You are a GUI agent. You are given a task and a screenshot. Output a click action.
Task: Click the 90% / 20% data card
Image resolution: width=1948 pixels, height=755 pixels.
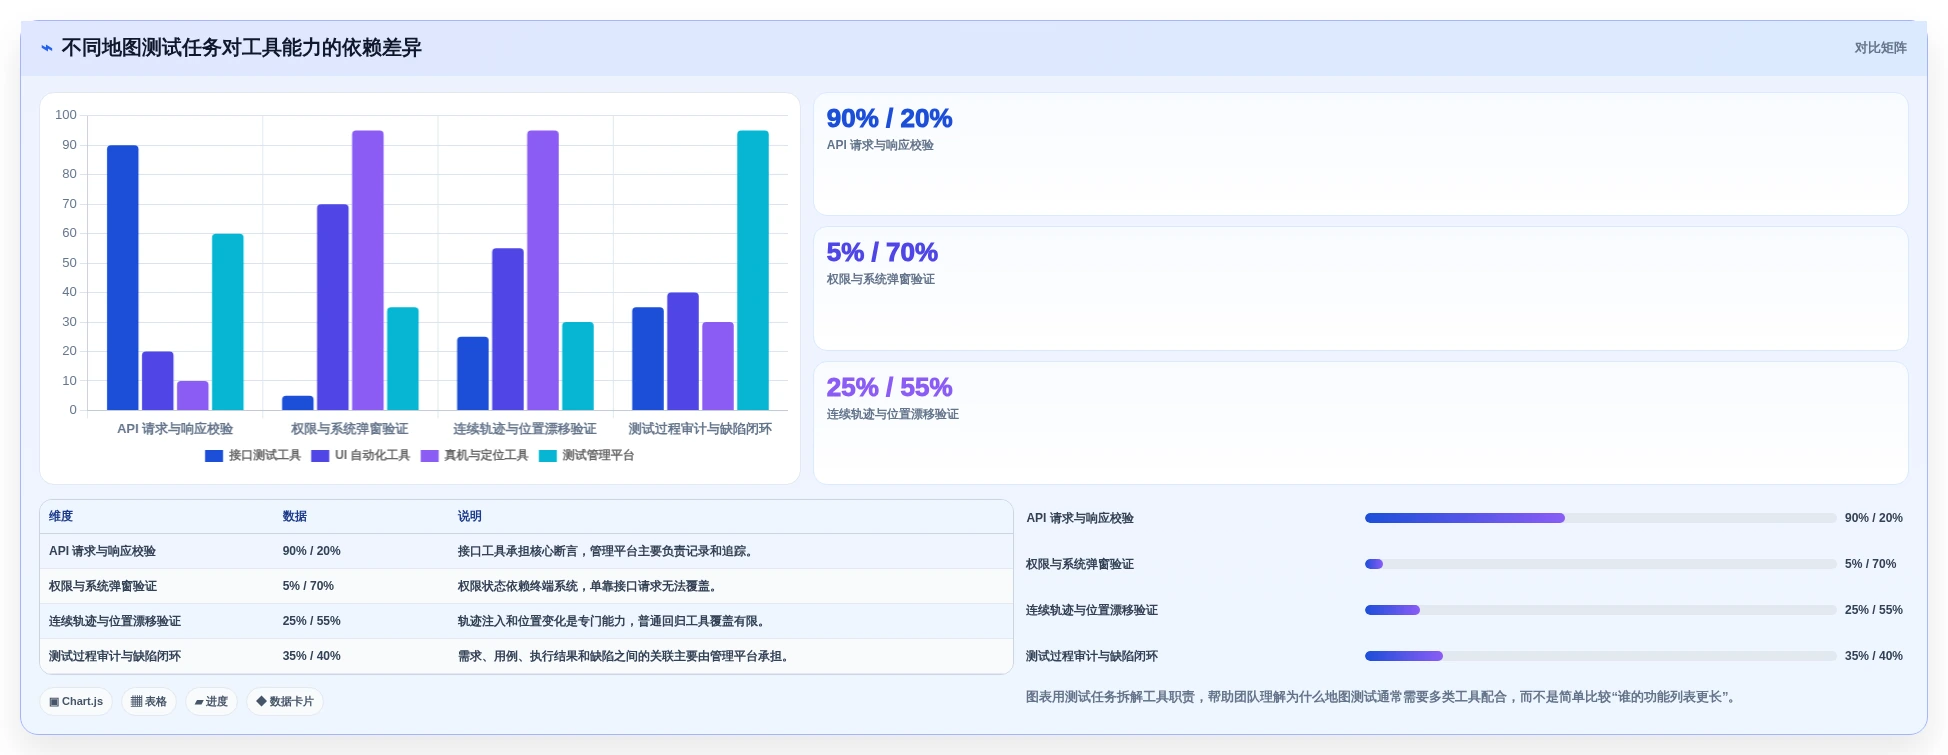click(1360, 154)
